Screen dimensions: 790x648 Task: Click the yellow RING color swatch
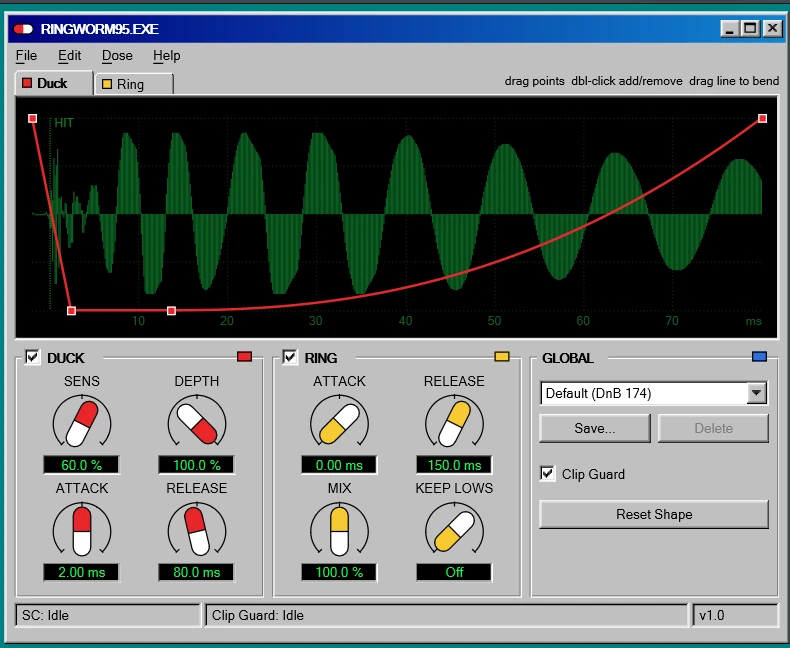pos(502,357)
